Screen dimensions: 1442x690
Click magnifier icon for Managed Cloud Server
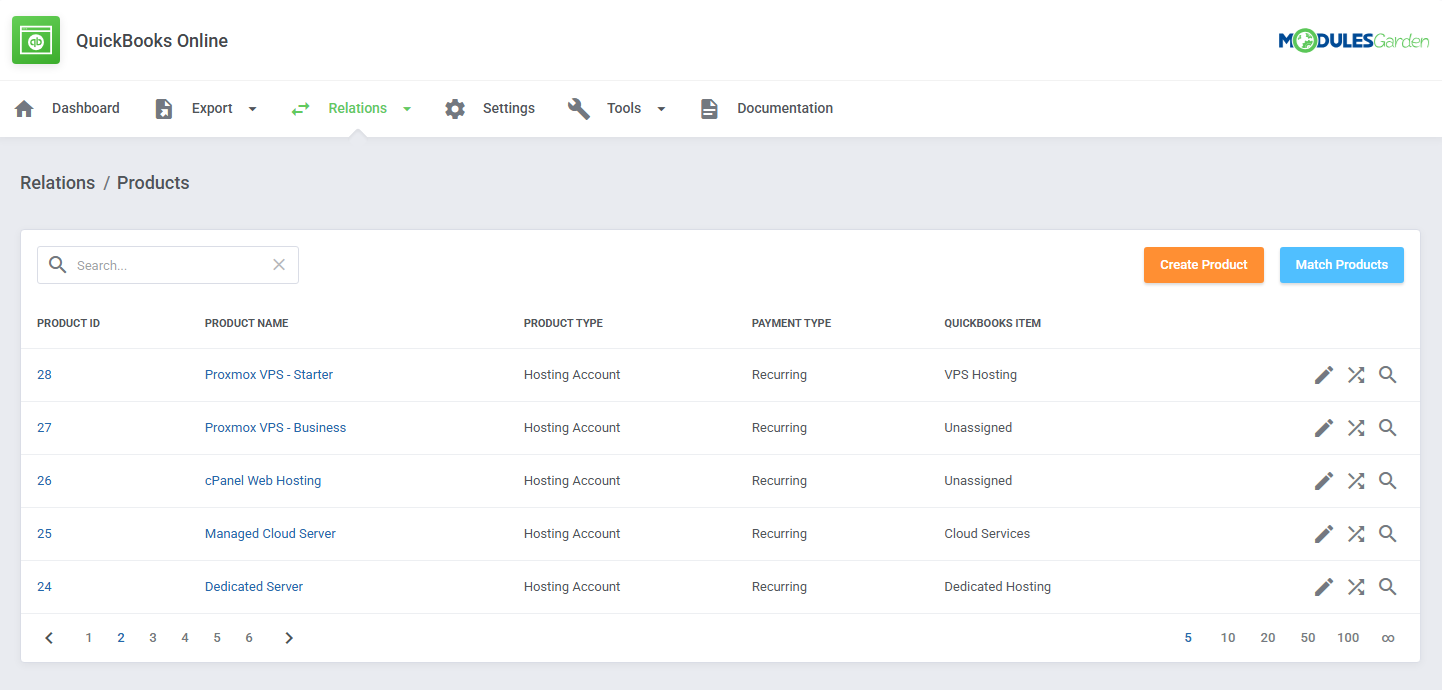pos(1388,534)
